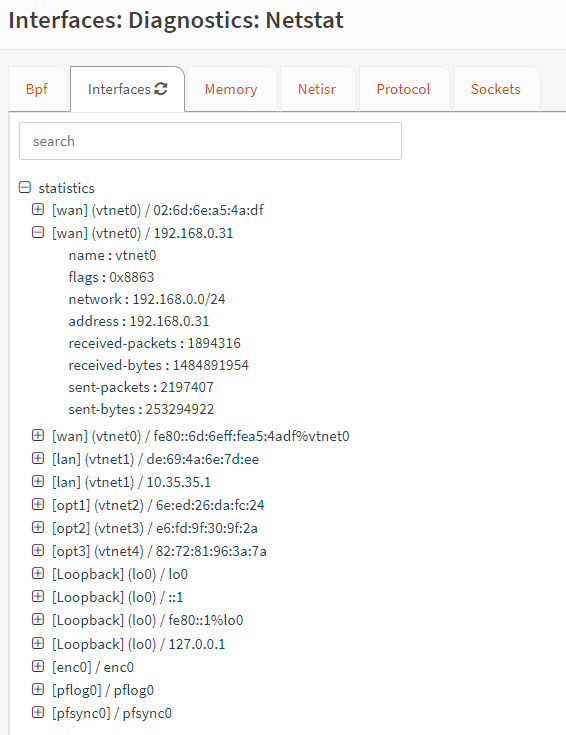Click the refresh icon on Interfaces tab
Viewport: 566px width, 735px height.
[161, 89]
